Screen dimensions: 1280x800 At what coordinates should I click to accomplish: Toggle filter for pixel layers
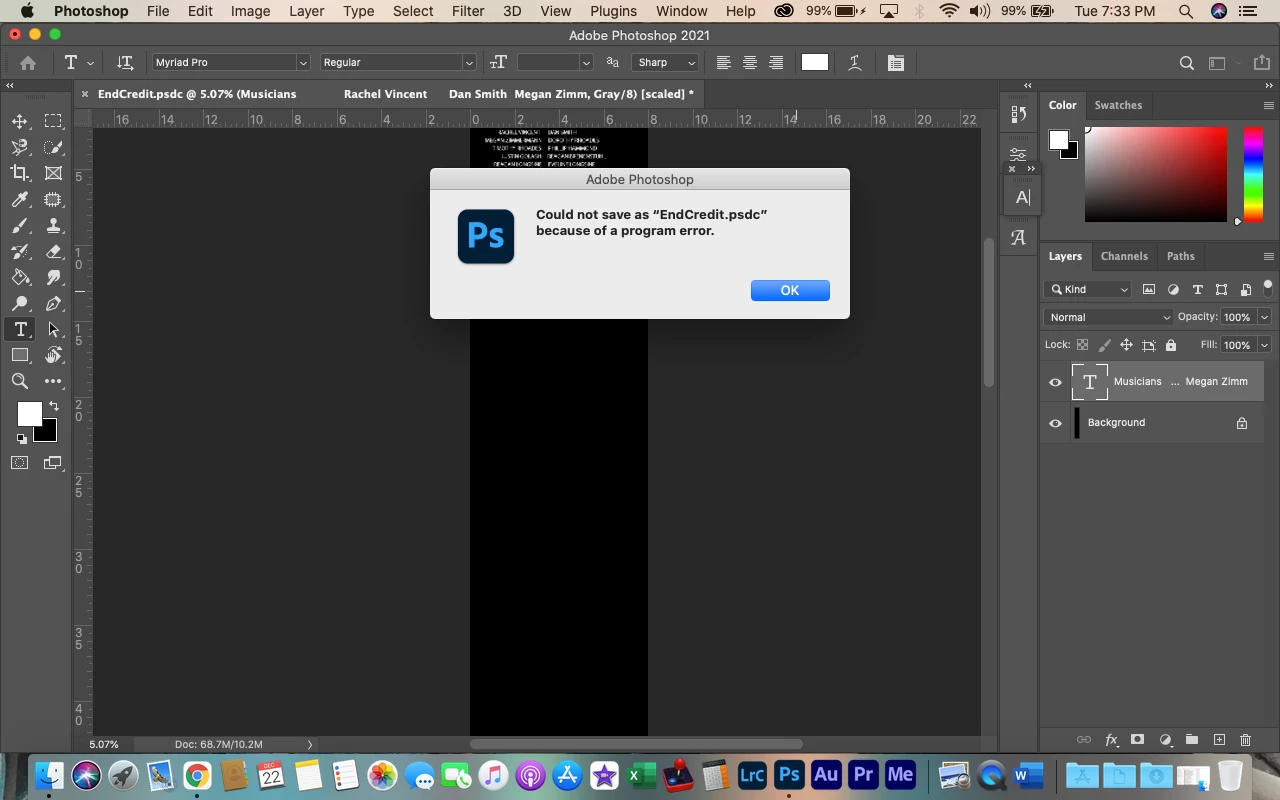tap(1149, 289)
